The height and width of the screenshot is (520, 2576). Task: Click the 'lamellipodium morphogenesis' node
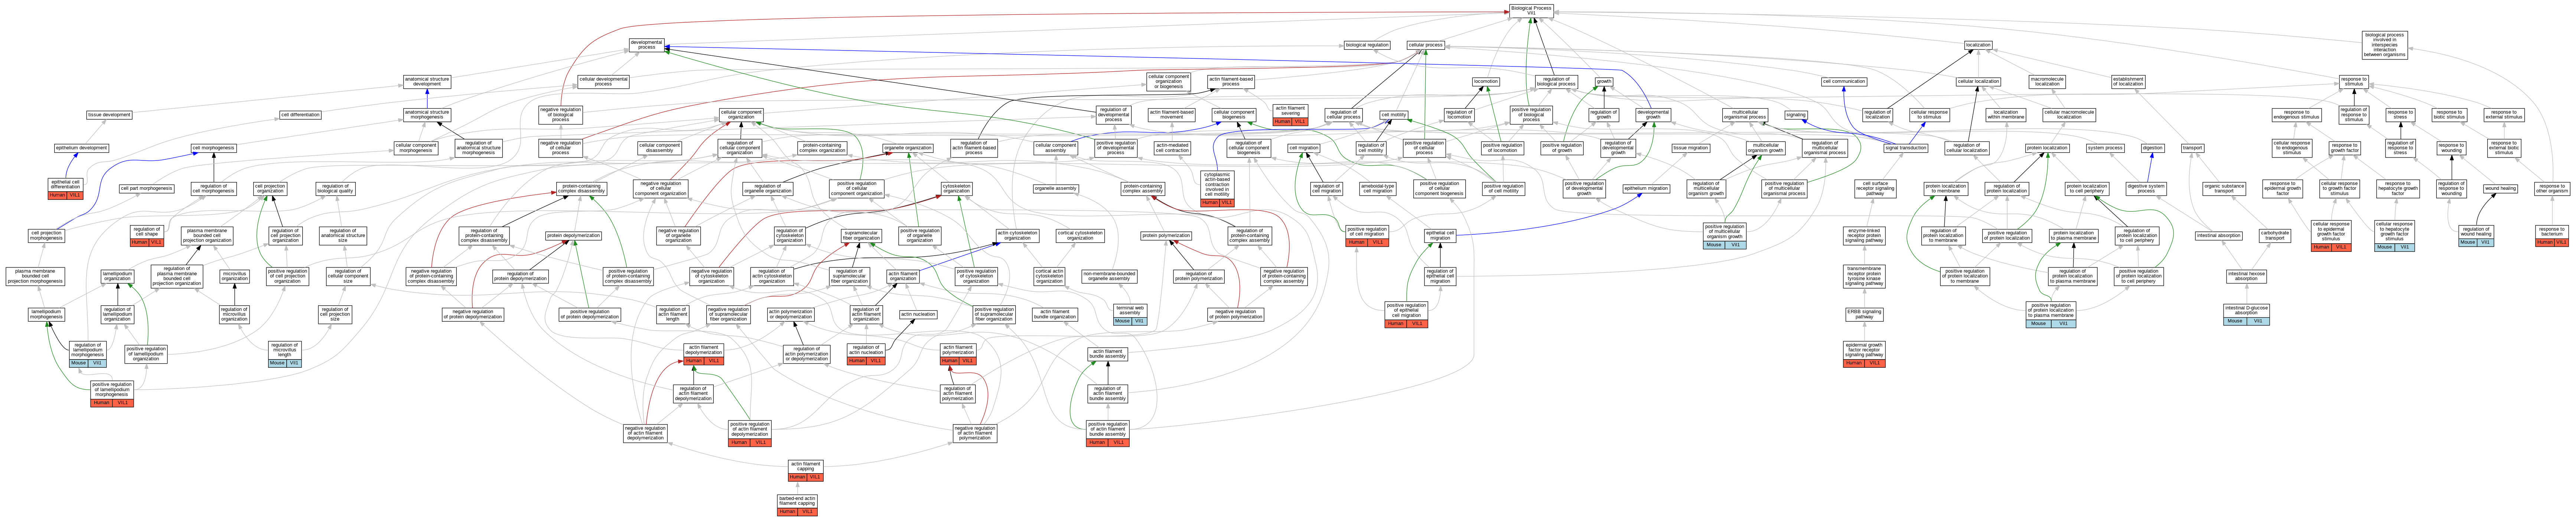(46, 314)
